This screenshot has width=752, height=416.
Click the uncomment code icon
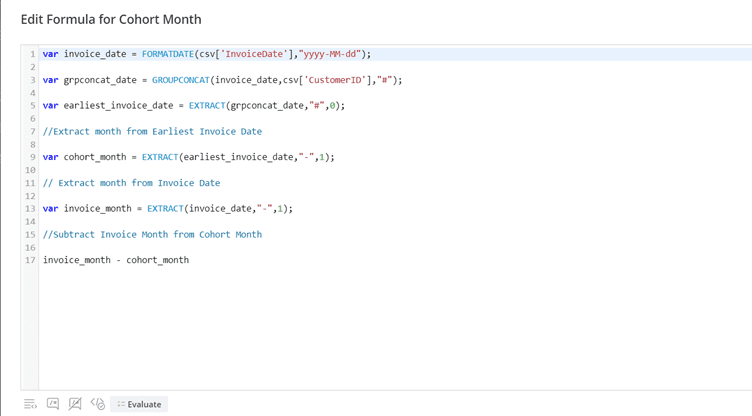[75, 404]
